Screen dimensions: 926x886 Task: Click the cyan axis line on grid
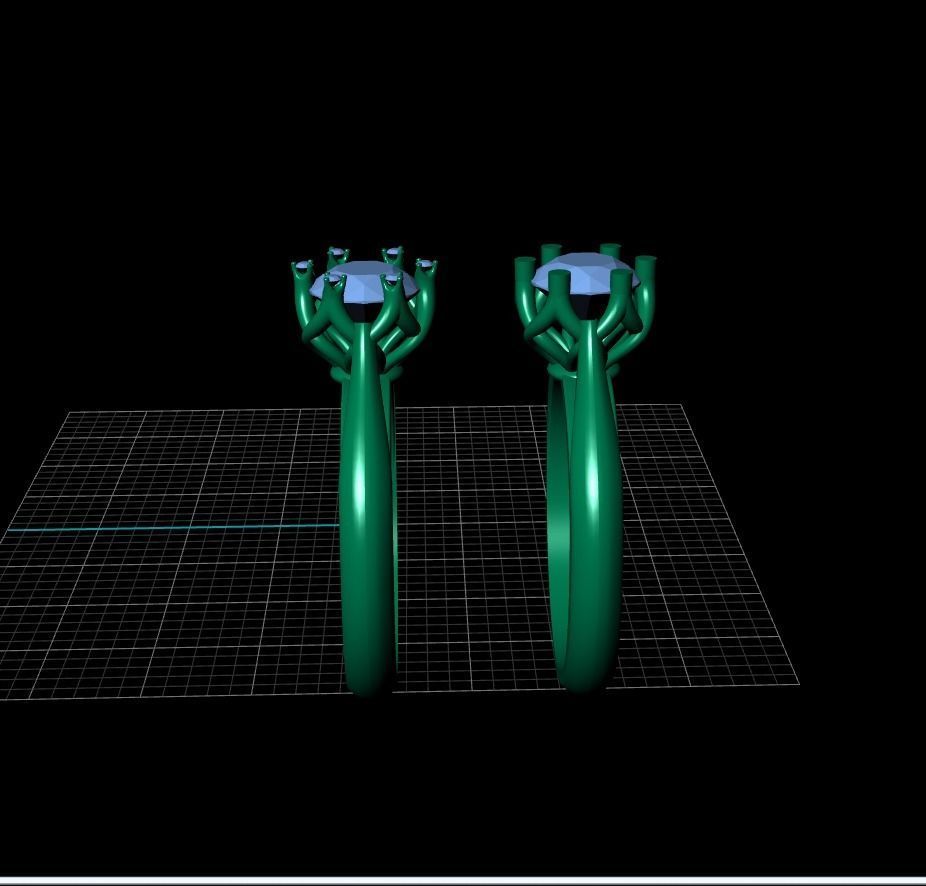[172, 527]
